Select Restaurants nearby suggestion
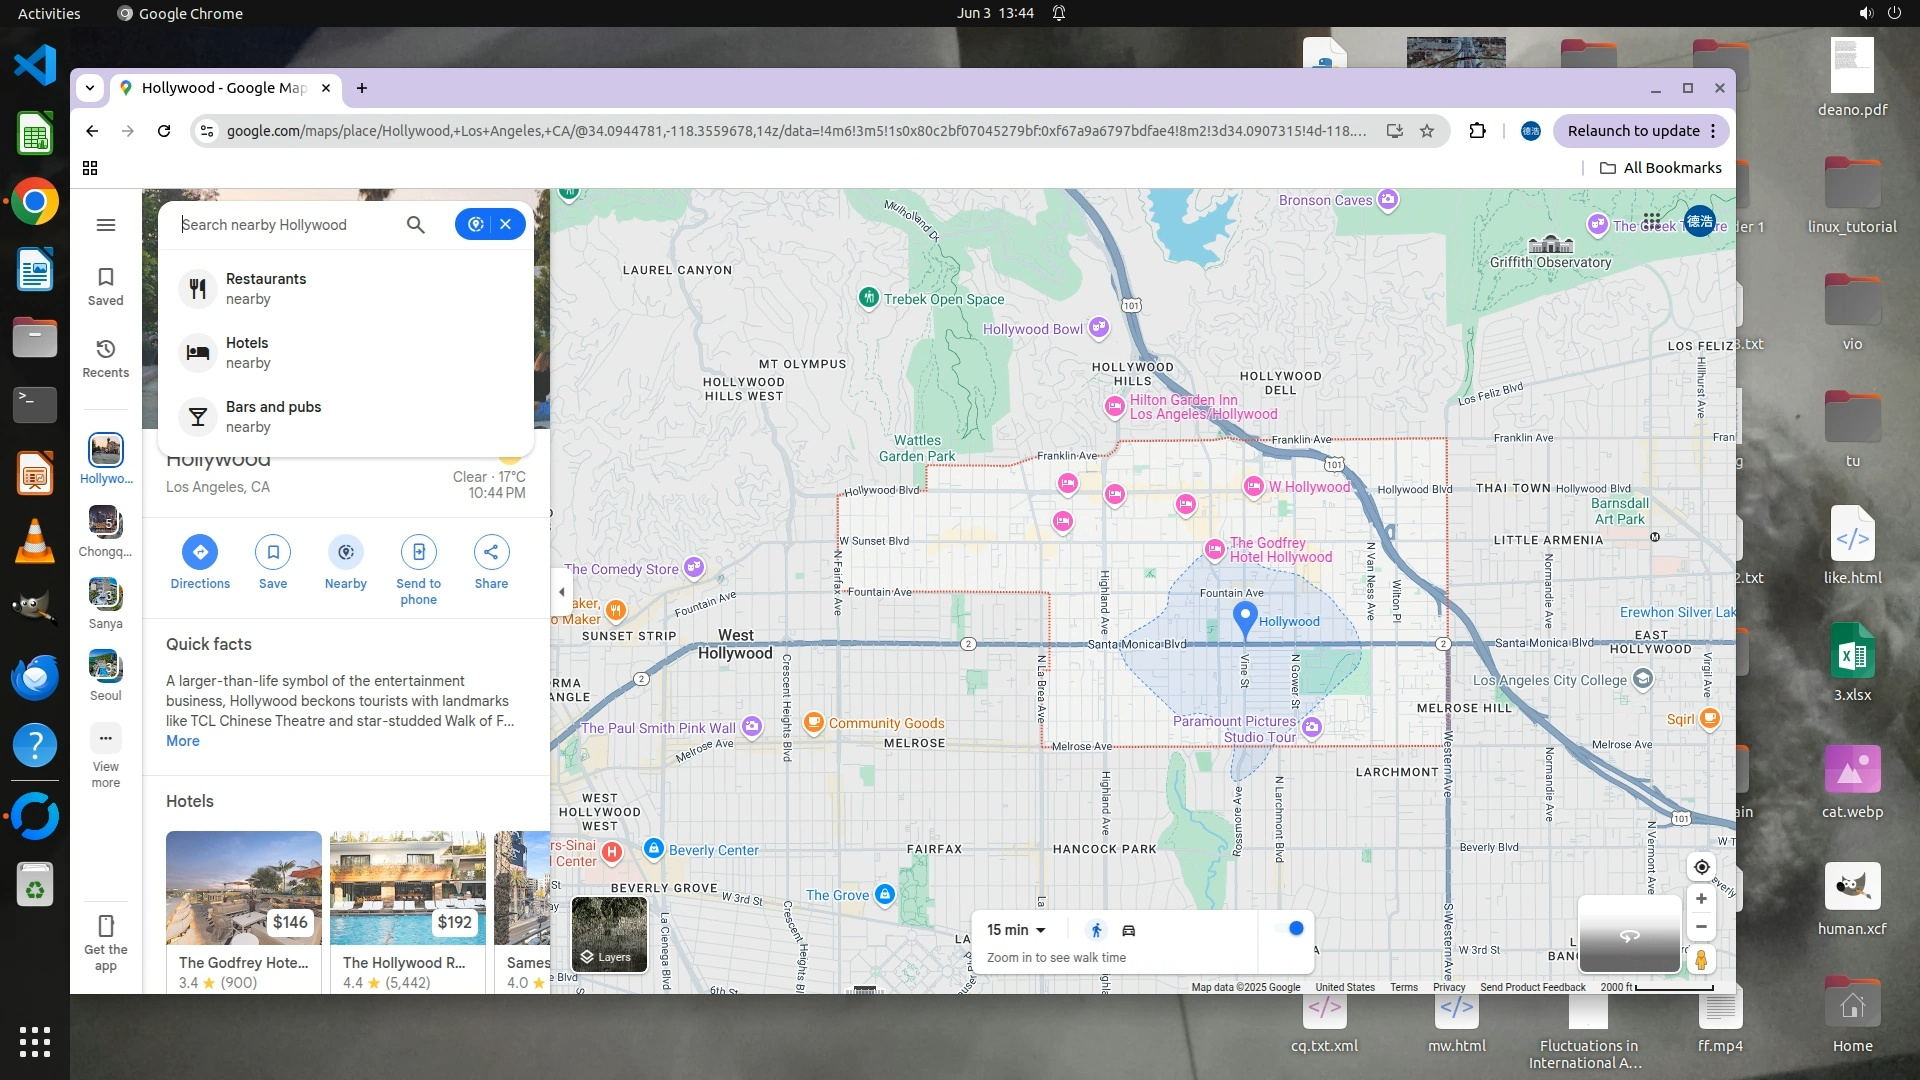 [265, 288]
